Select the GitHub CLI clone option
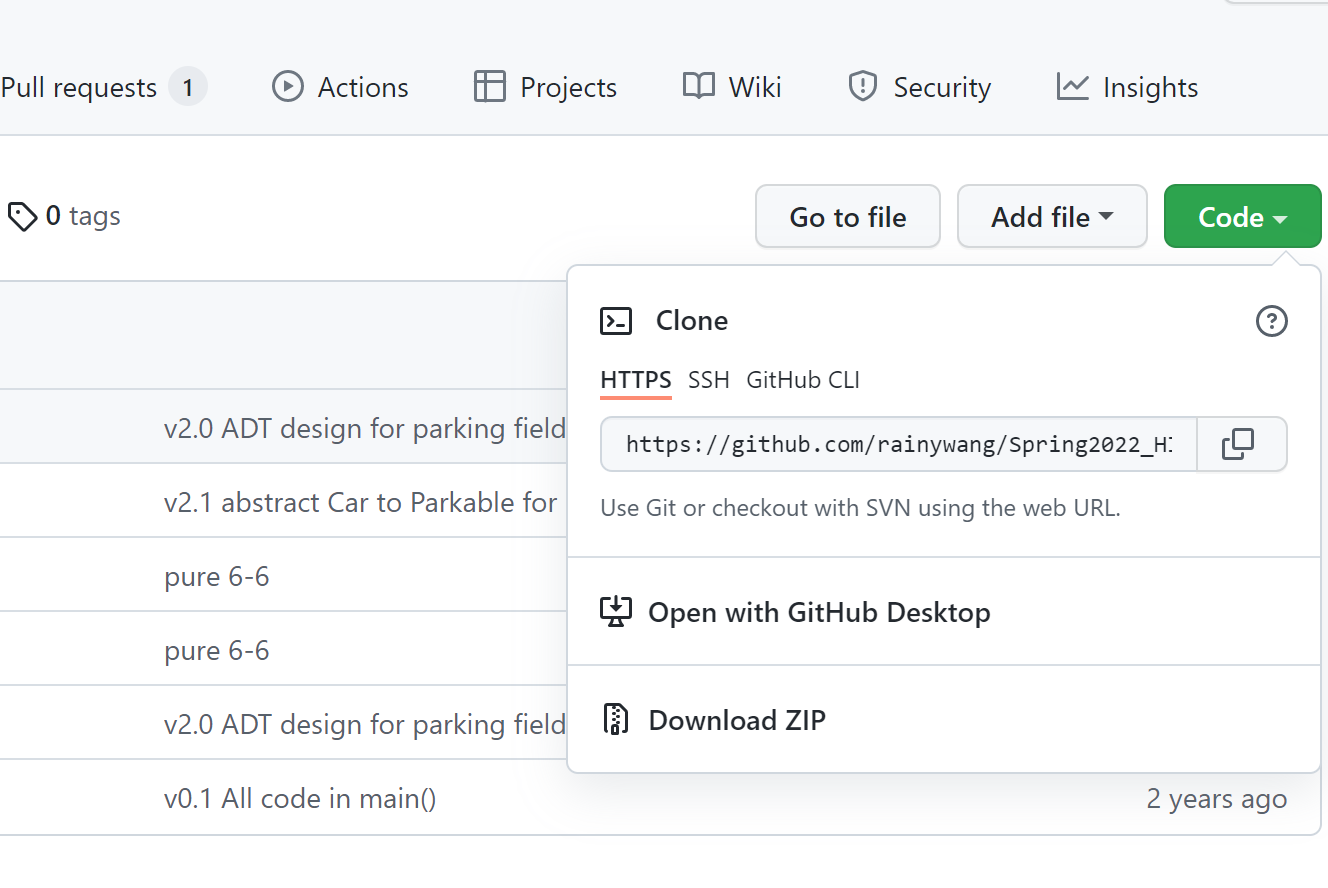 803,380
